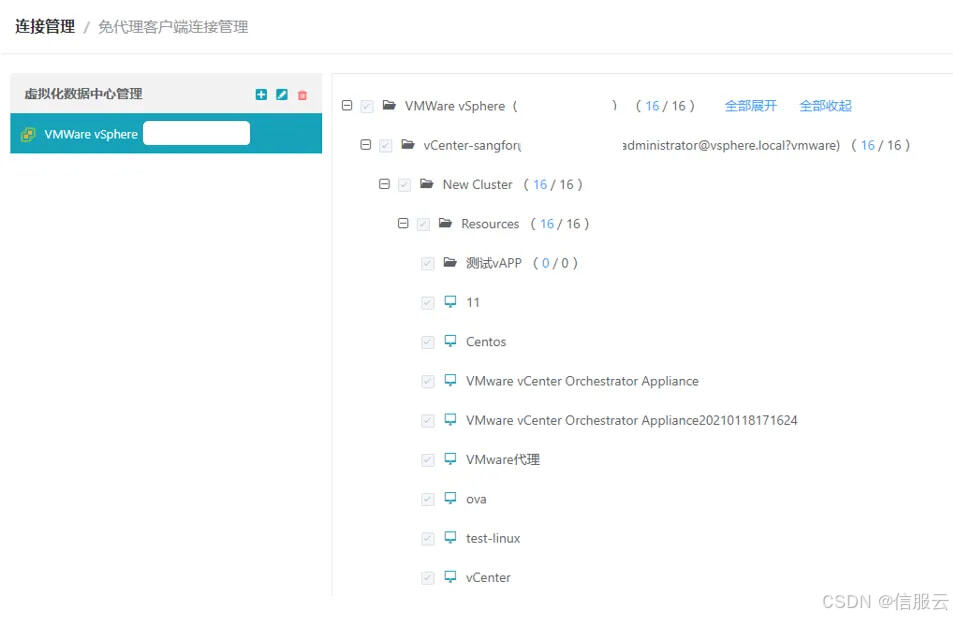
Task: Click VM icon of Appliance20210118171624
Action: [450, 420]
